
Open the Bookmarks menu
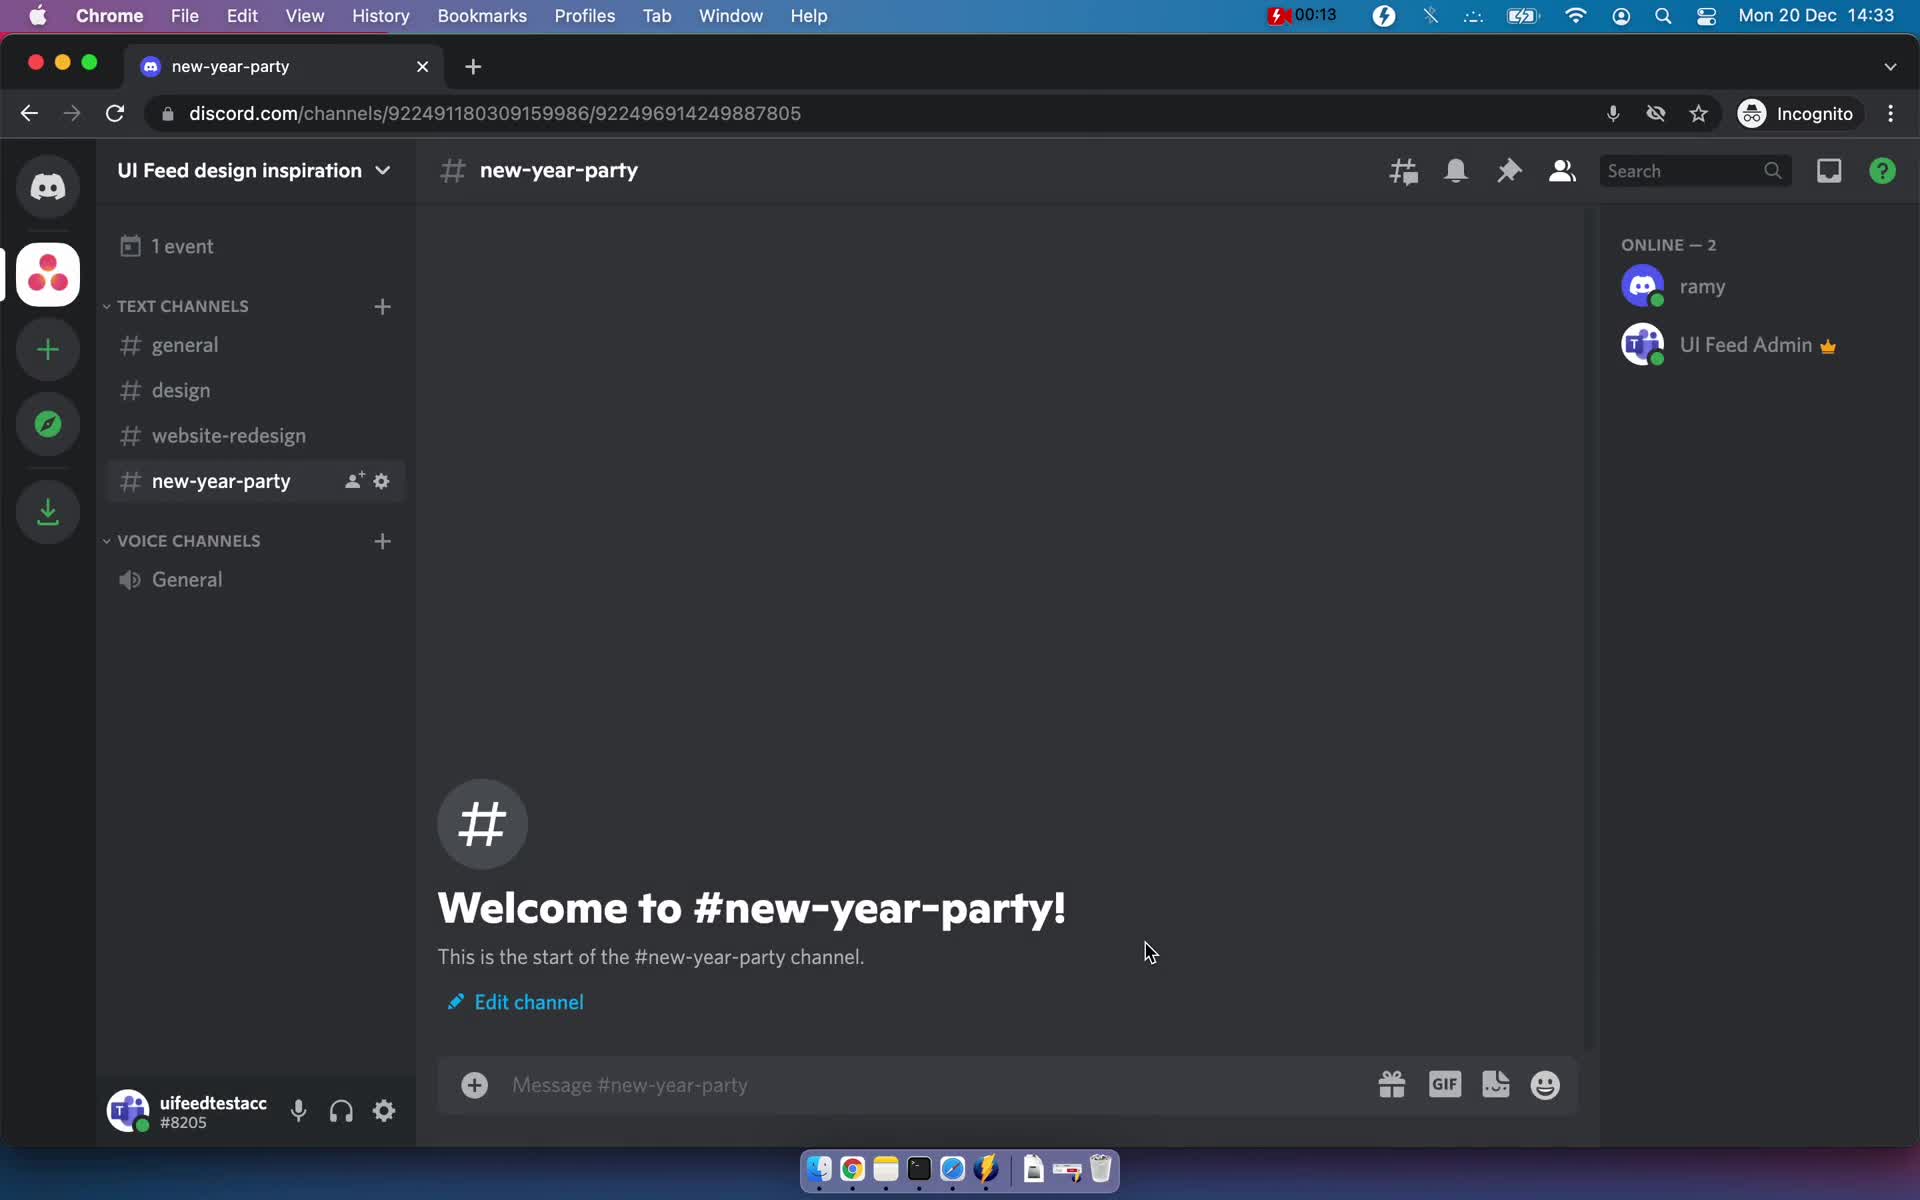tap(482, 16)
